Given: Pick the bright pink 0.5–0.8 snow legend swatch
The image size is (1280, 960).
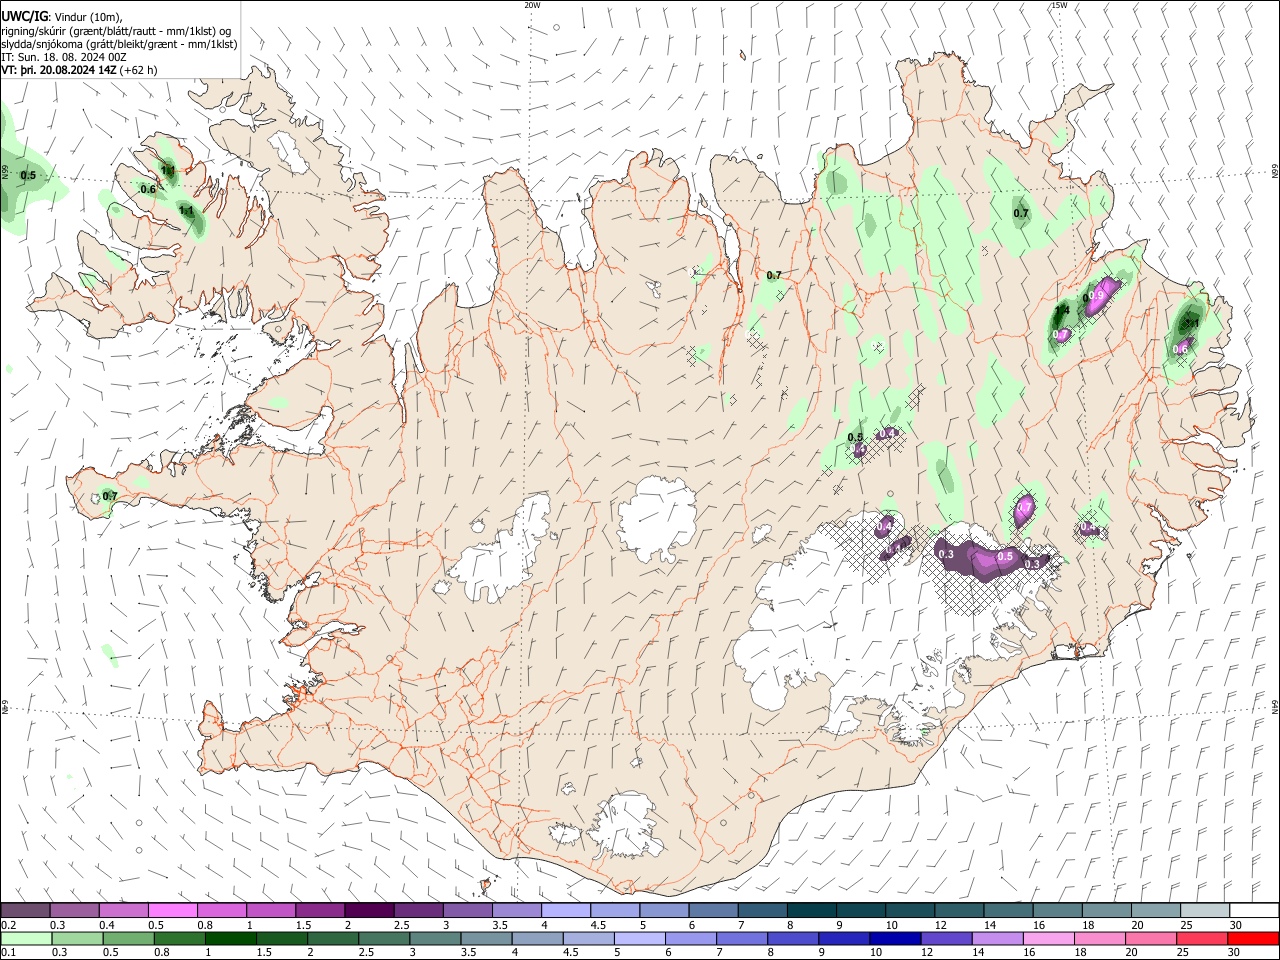Looking at the screenshot, I should point(173,911).
